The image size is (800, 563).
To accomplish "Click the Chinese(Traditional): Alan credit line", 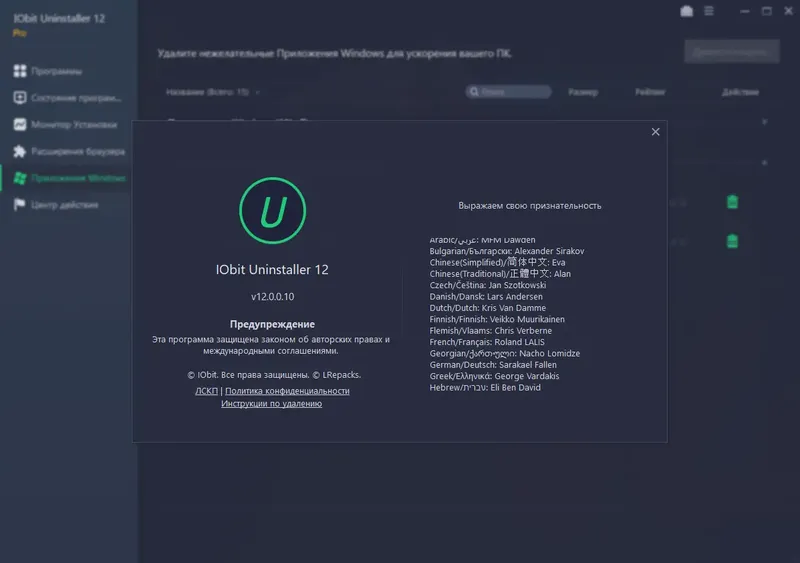I will pos(500,274).
